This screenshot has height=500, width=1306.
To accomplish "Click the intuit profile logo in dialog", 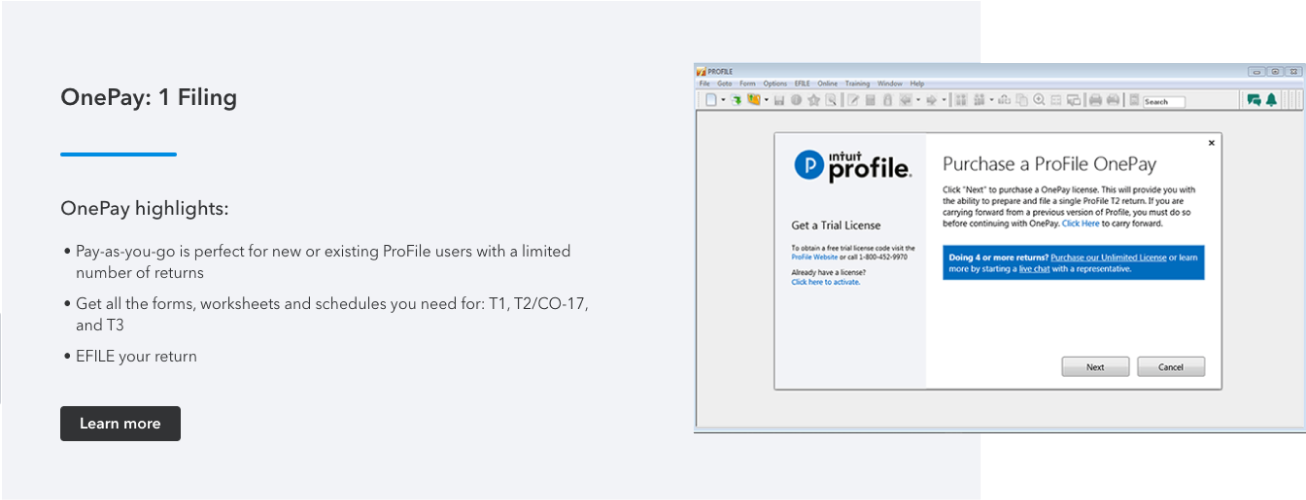I will [x=853, y=166].
